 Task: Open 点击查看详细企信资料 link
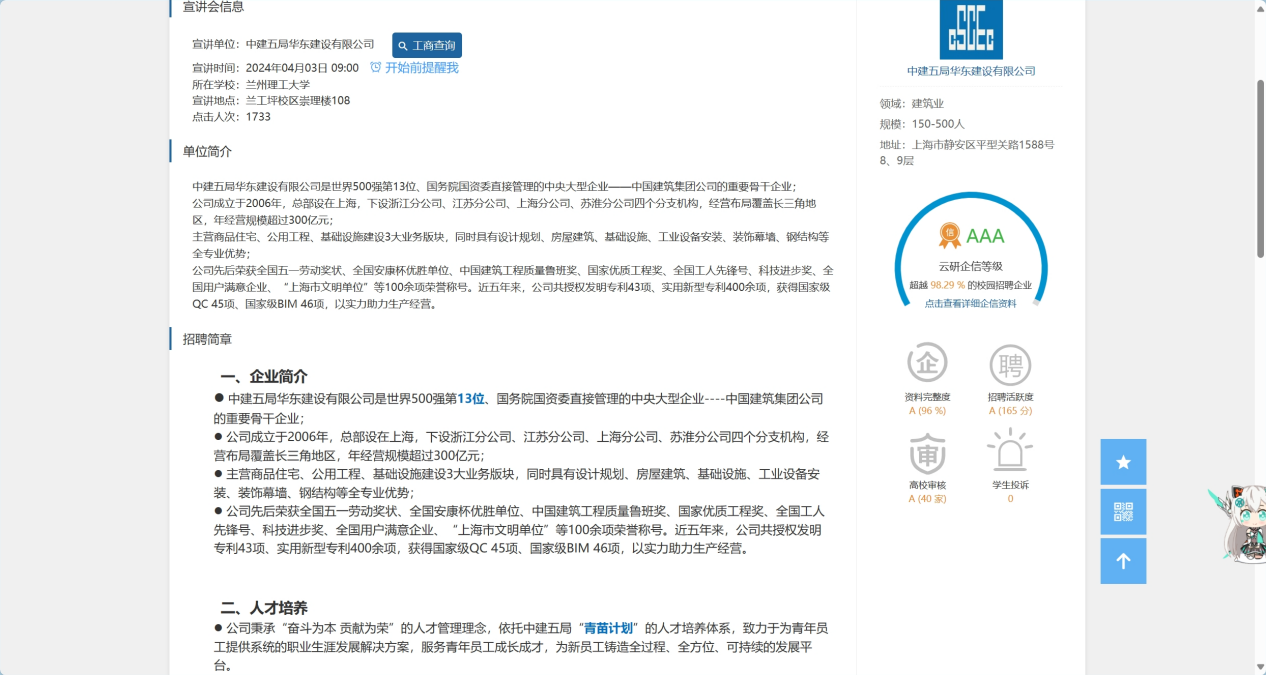[x=970, y=303]
